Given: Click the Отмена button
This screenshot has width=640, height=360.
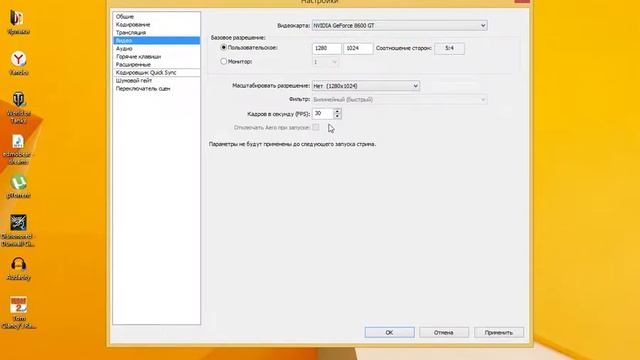Looking at the screenshot, I should (444, 332).
